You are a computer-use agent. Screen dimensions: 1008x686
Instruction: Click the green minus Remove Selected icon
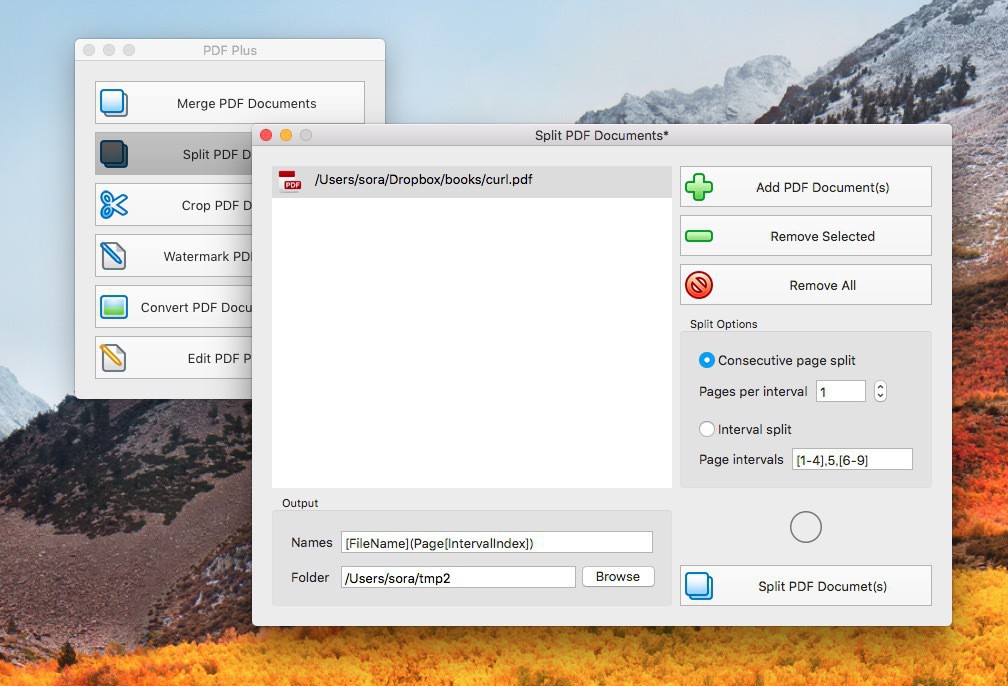(x=699, y=237)
